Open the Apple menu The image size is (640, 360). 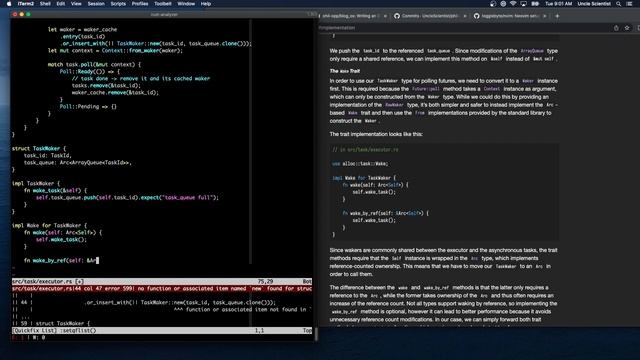pyautogui.click(x=9, y=4)
